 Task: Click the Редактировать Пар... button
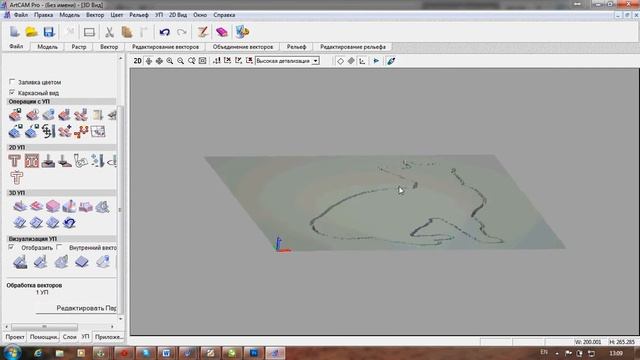pyautogui.click(x=87, y=308)
